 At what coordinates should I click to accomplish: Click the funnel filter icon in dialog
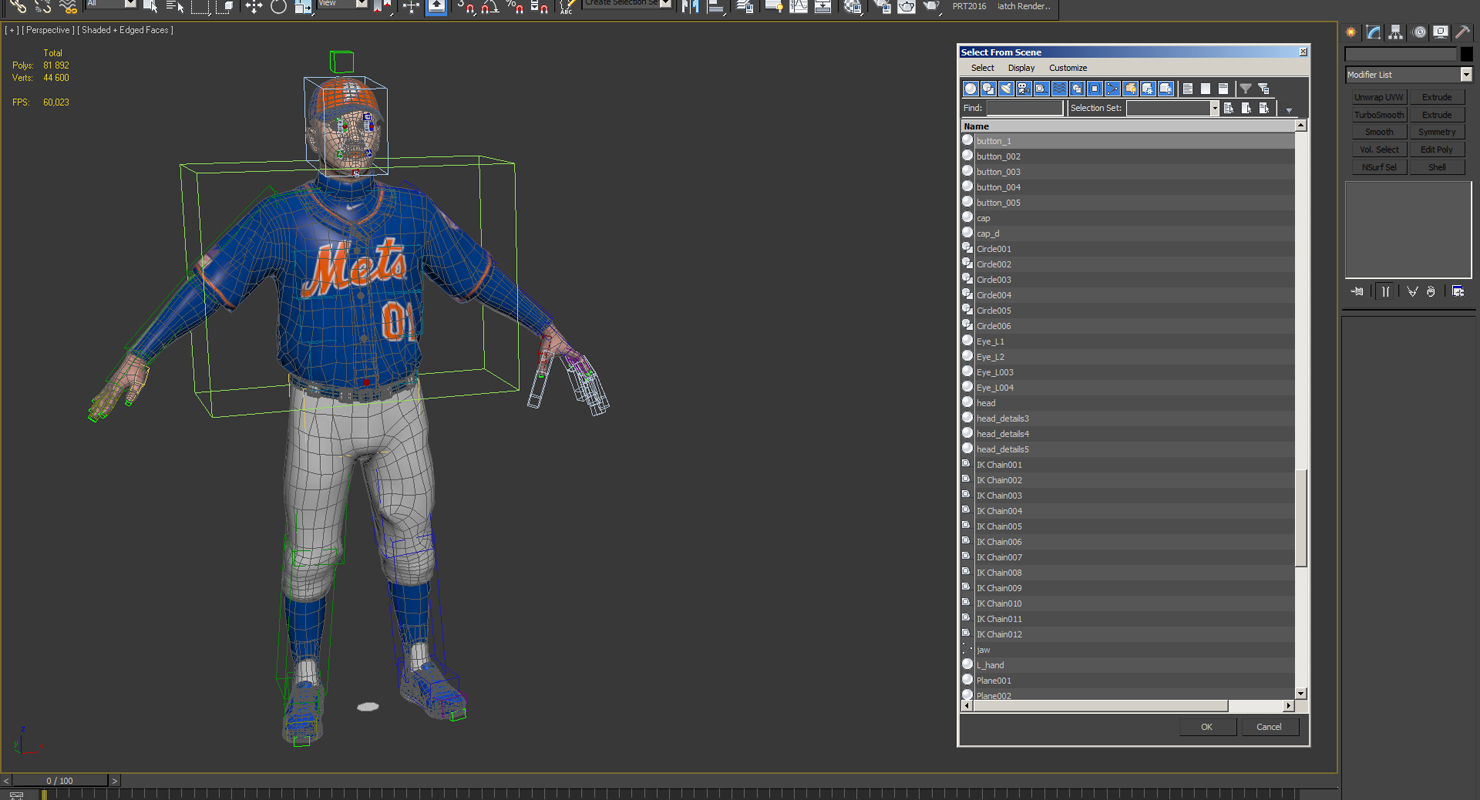1246,89
